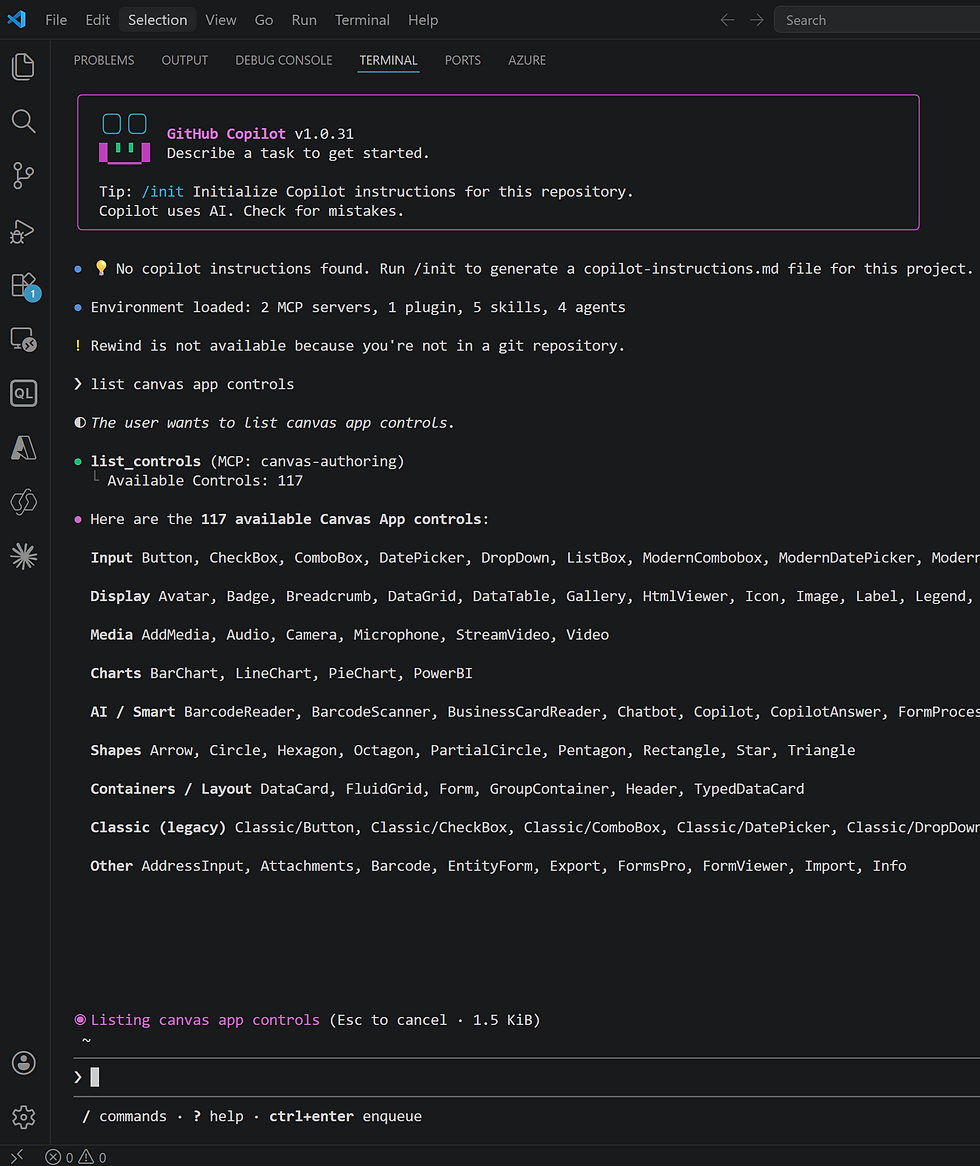The width and height of the screenshot is (980, 1166).
Task: Click the 'ctrl+enter enqueue' hint
Action: coord(345,1117)
